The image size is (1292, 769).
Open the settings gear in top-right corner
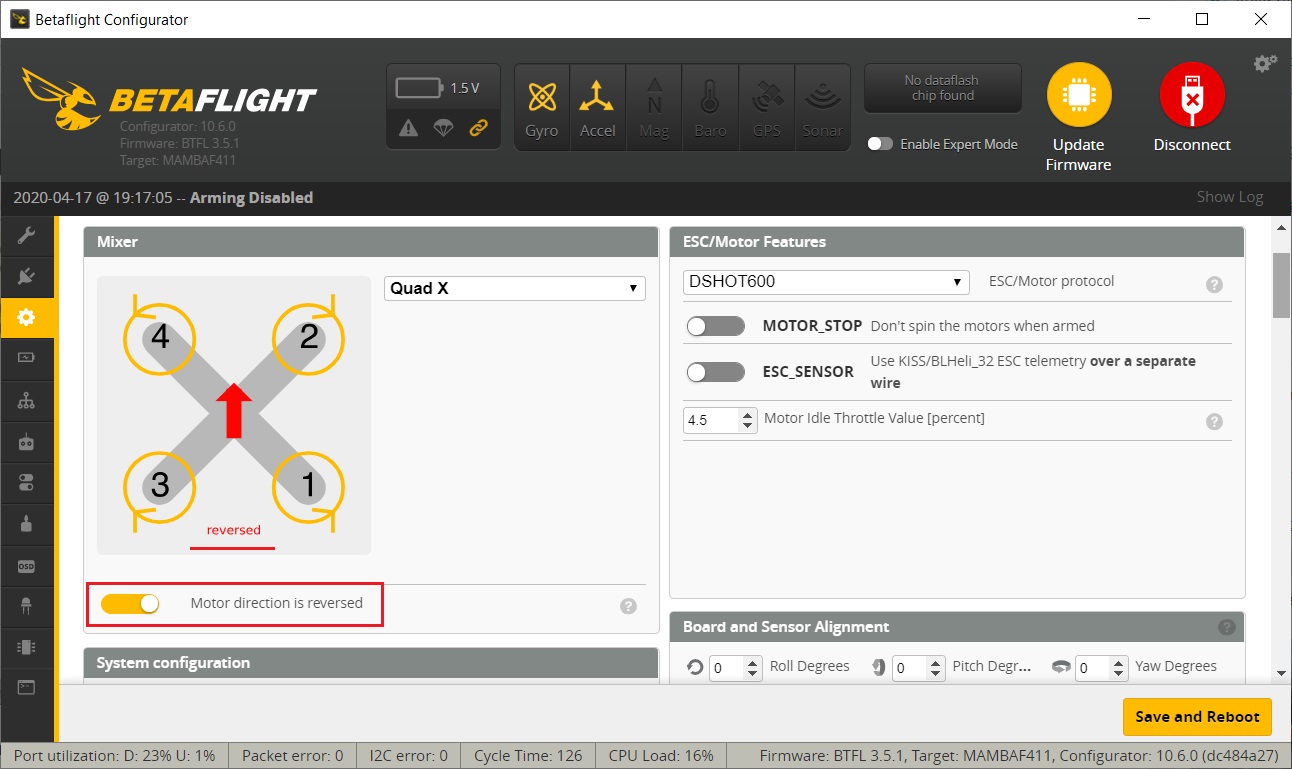tap(1265, 64)
